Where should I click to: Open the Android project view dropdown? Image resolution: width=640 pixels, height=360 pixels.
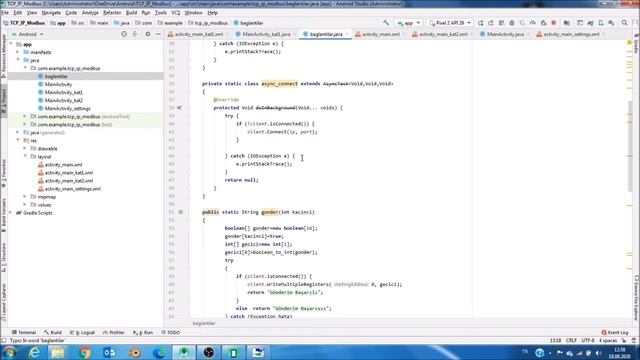(x=28, y=34)
